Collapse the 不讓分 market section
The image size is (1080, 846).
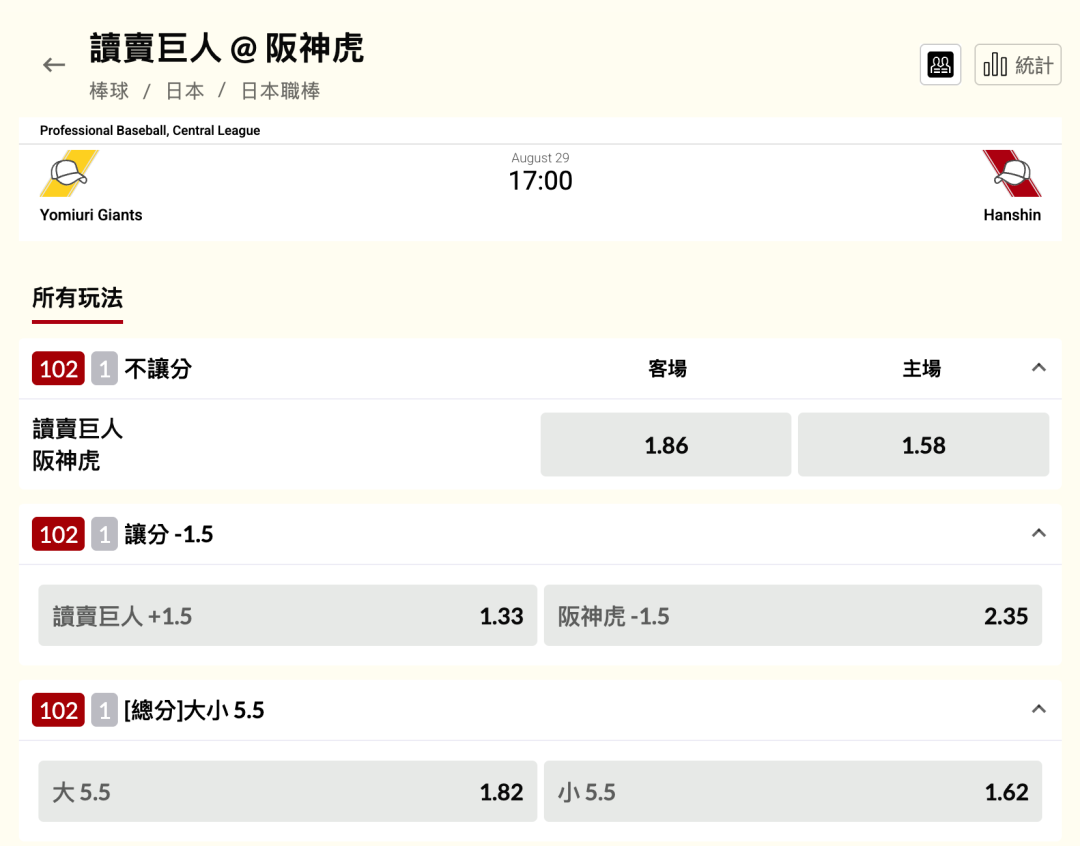coord(1039,368)
